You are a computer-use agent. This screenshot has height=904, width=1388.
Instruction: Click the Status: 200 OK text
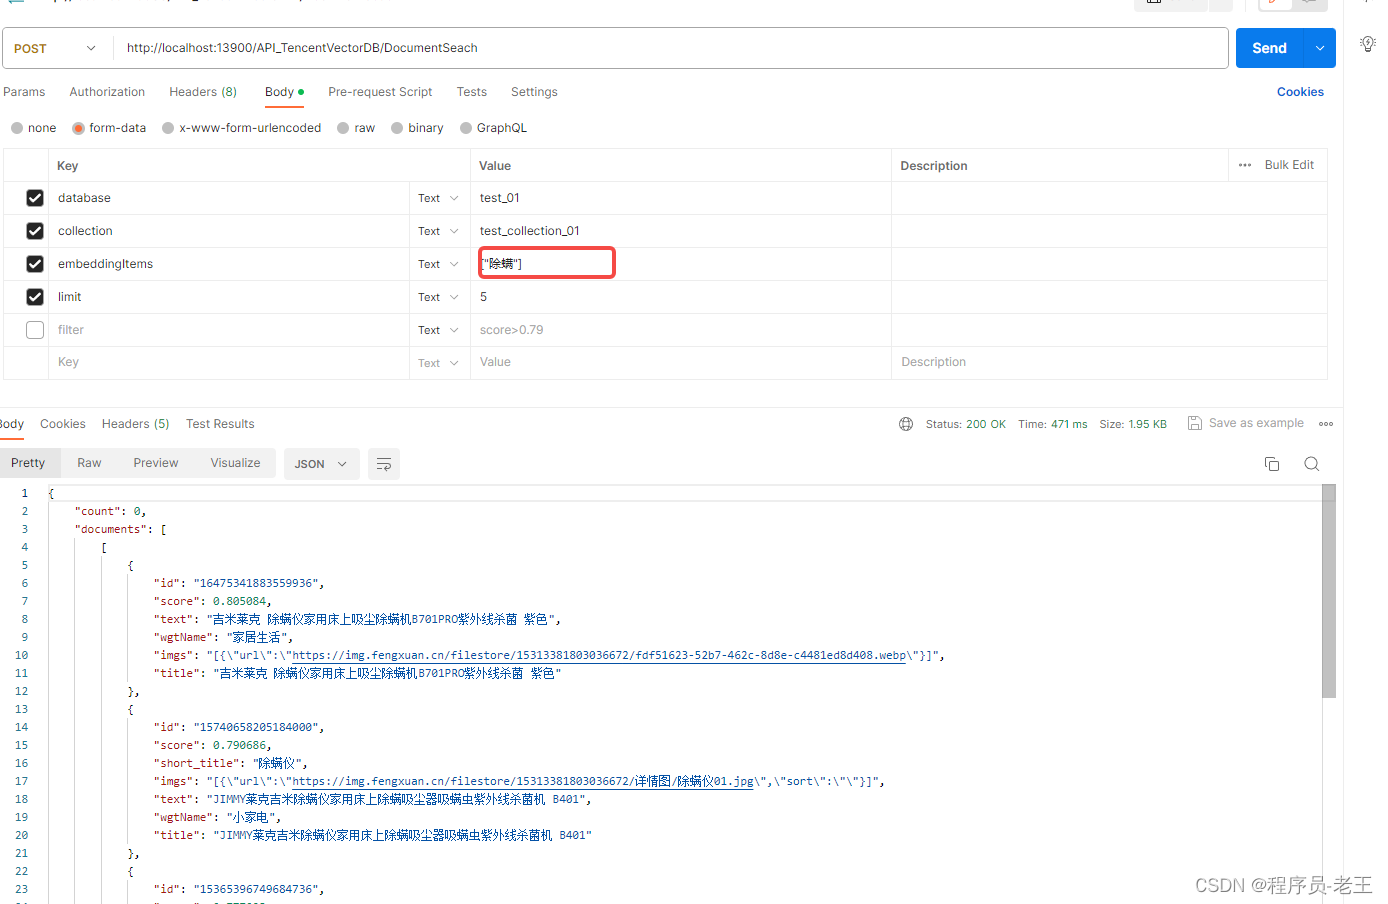pos(965,424)
